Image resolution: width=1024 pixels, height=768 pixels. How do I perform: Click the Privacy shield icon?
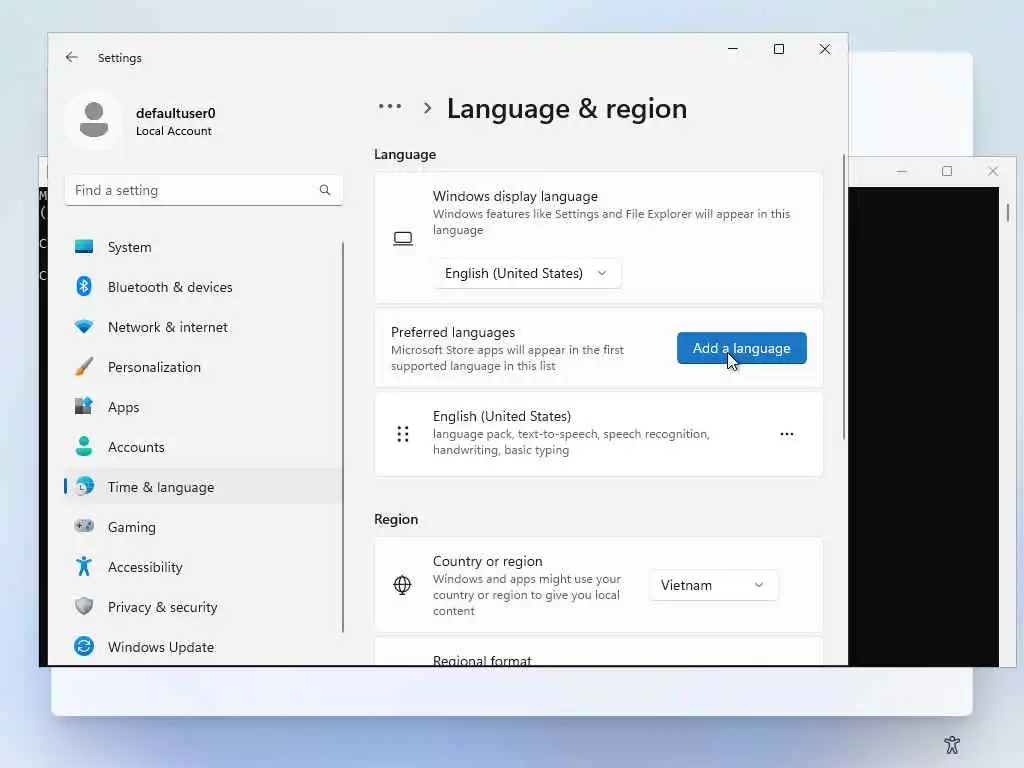point(84,606)
